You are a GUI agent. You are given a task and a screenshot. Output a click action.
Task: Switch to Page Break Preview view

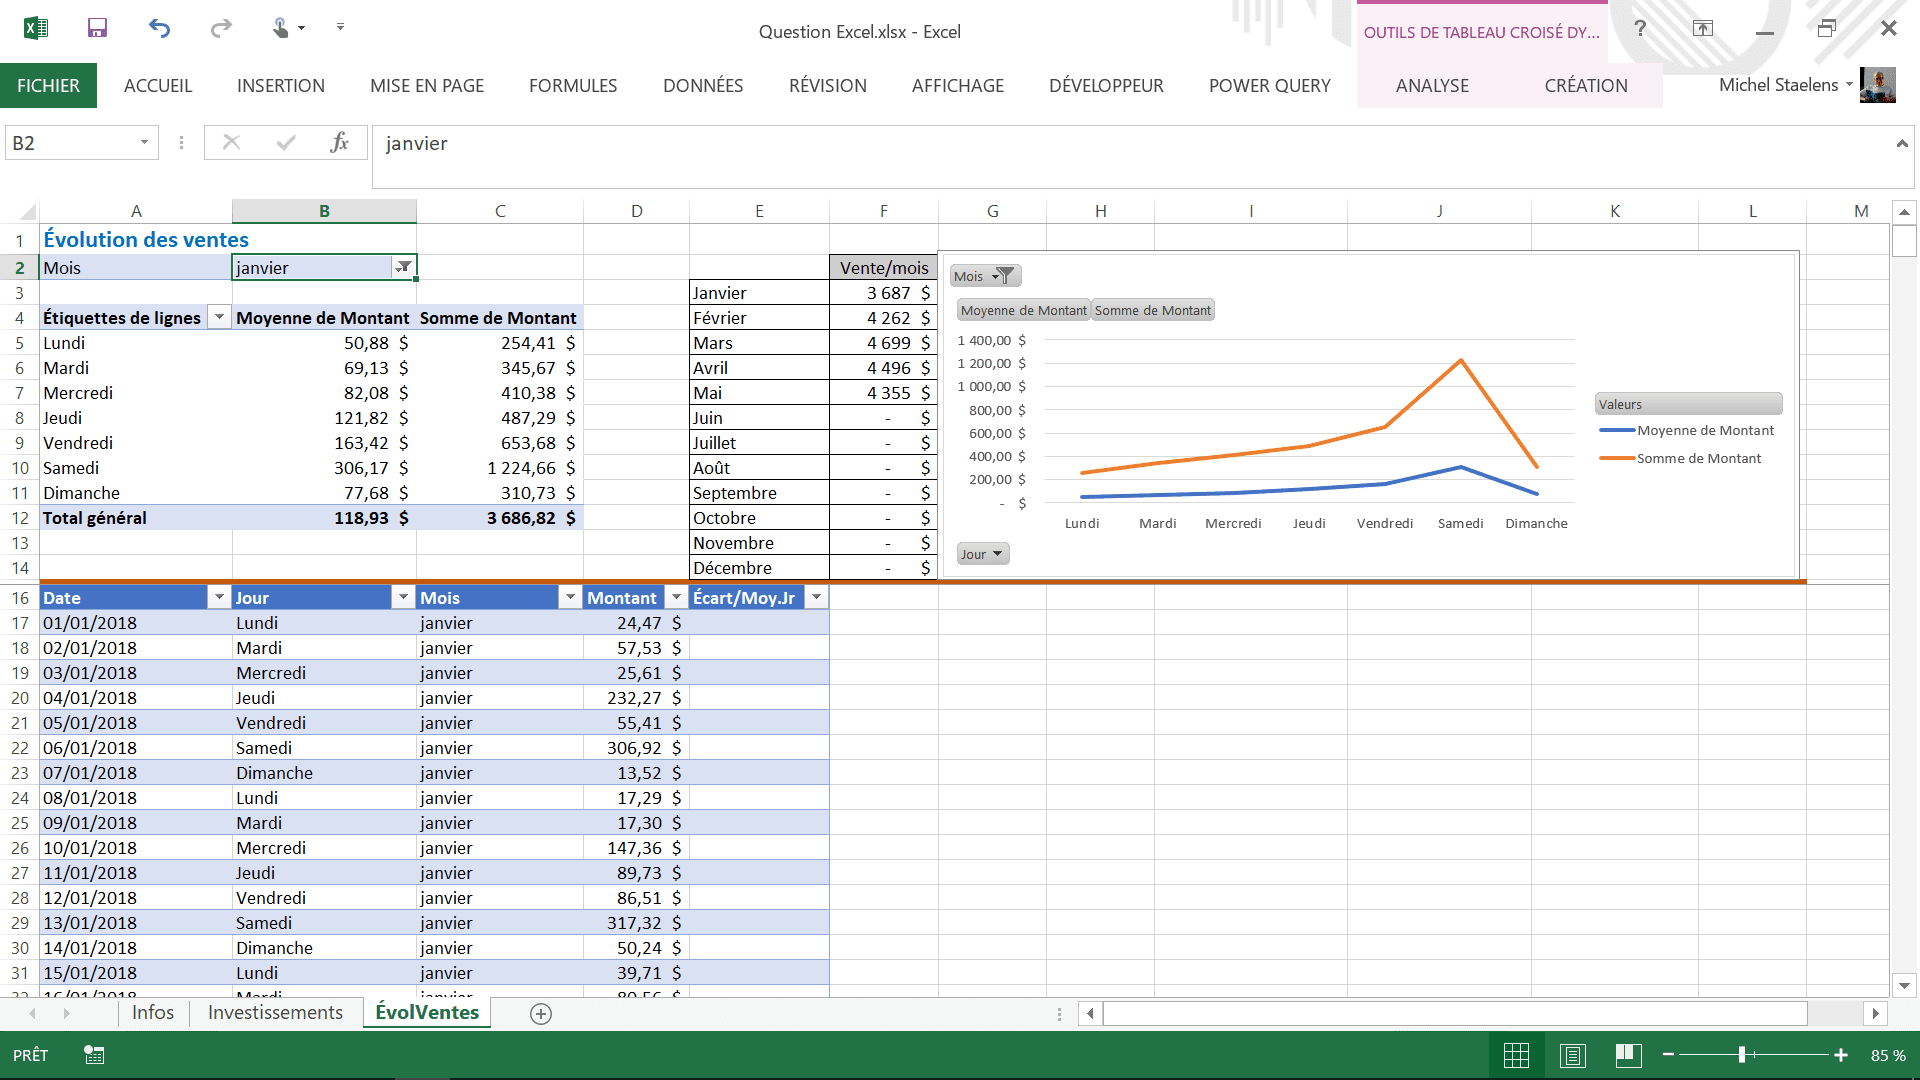[1628, 1055]
